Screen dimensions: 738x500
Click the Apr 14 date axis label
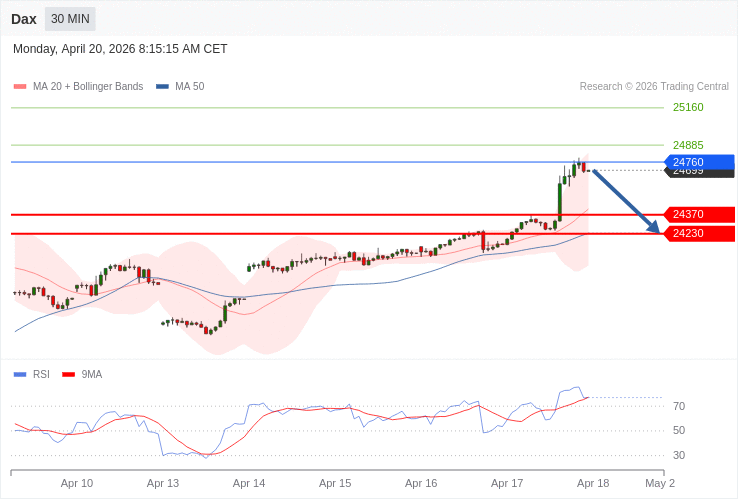tap(249, 483)
